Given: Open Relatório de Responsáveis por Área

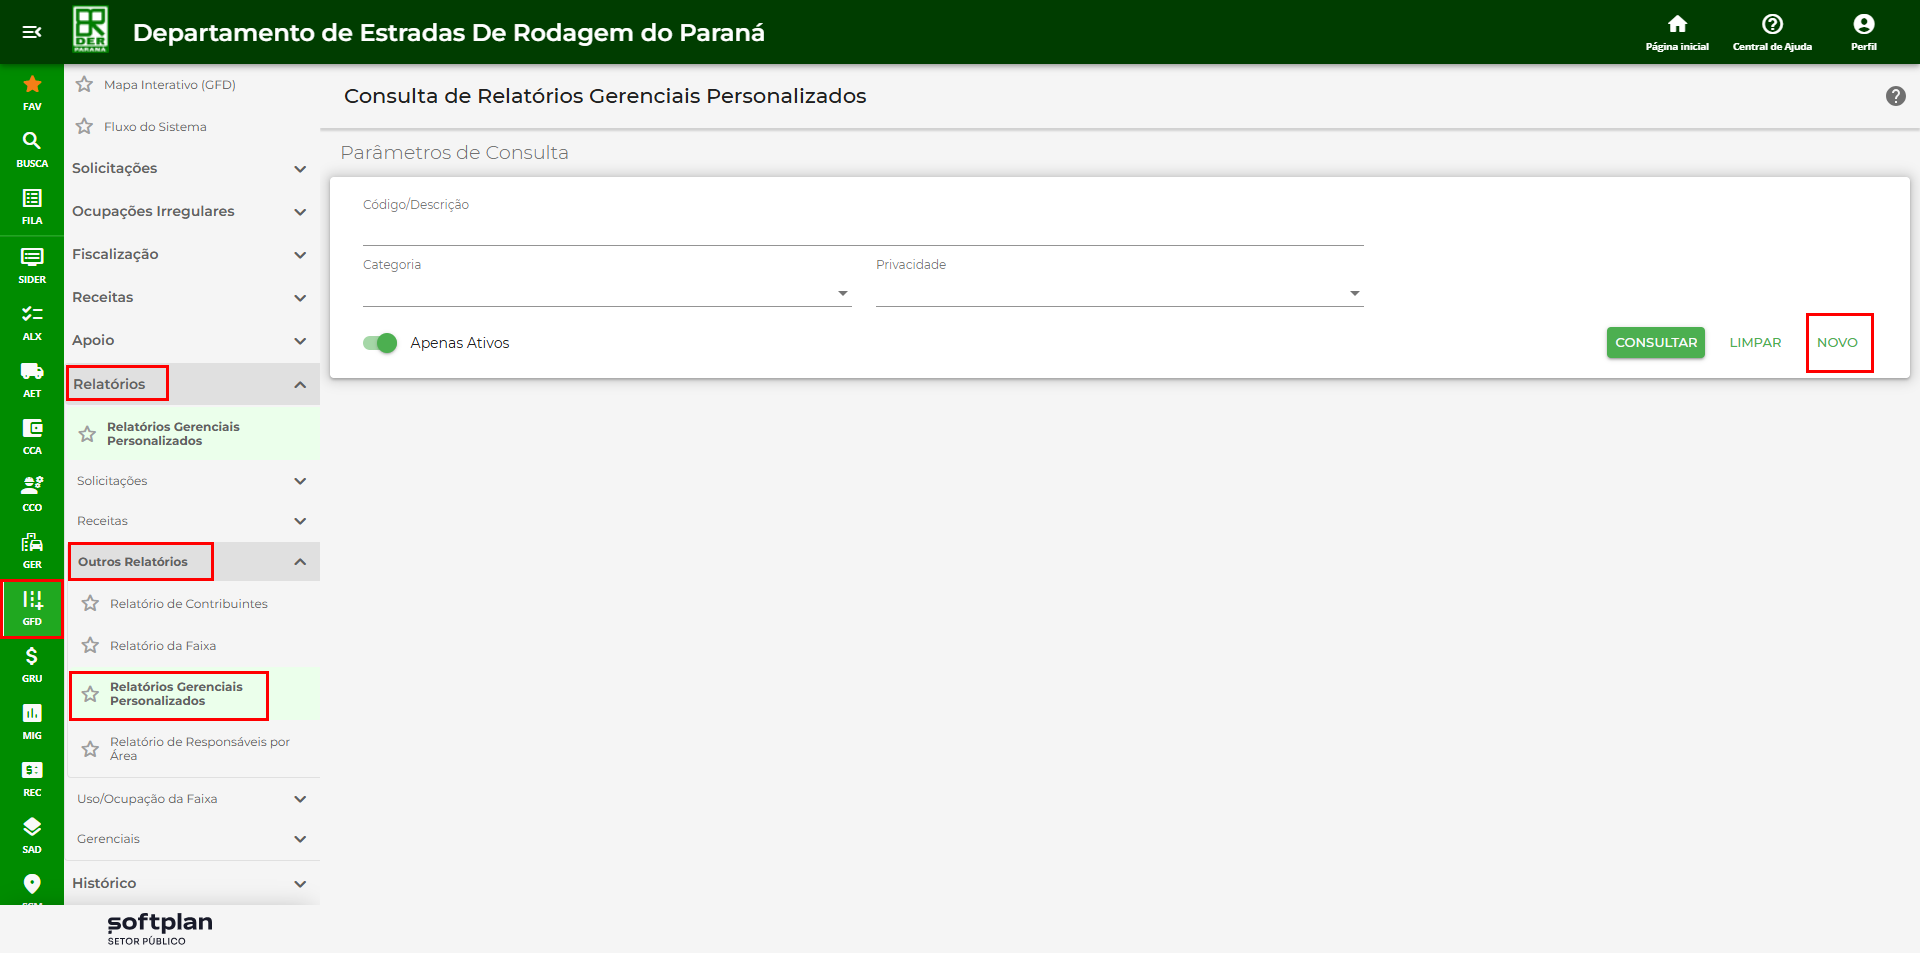Looking at the screenshot, I should coord(199,748).
